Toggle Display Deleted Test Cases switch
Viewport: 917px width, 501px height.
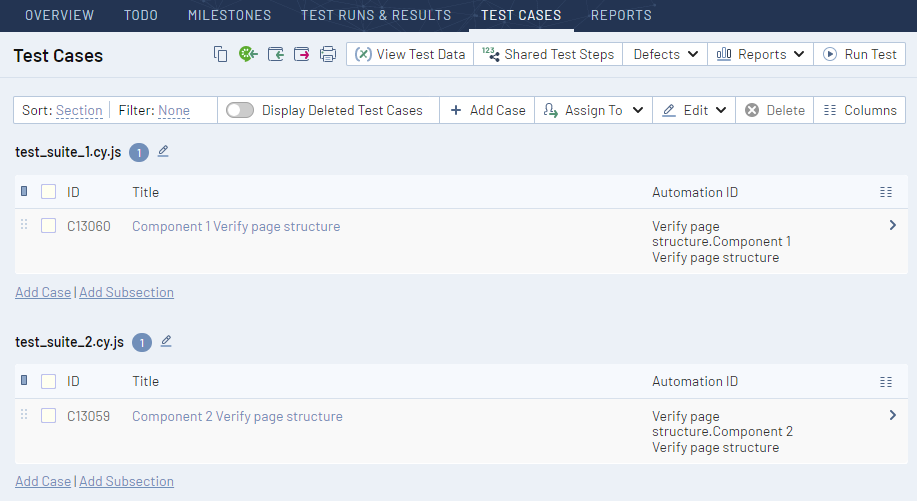pos(240,110)
